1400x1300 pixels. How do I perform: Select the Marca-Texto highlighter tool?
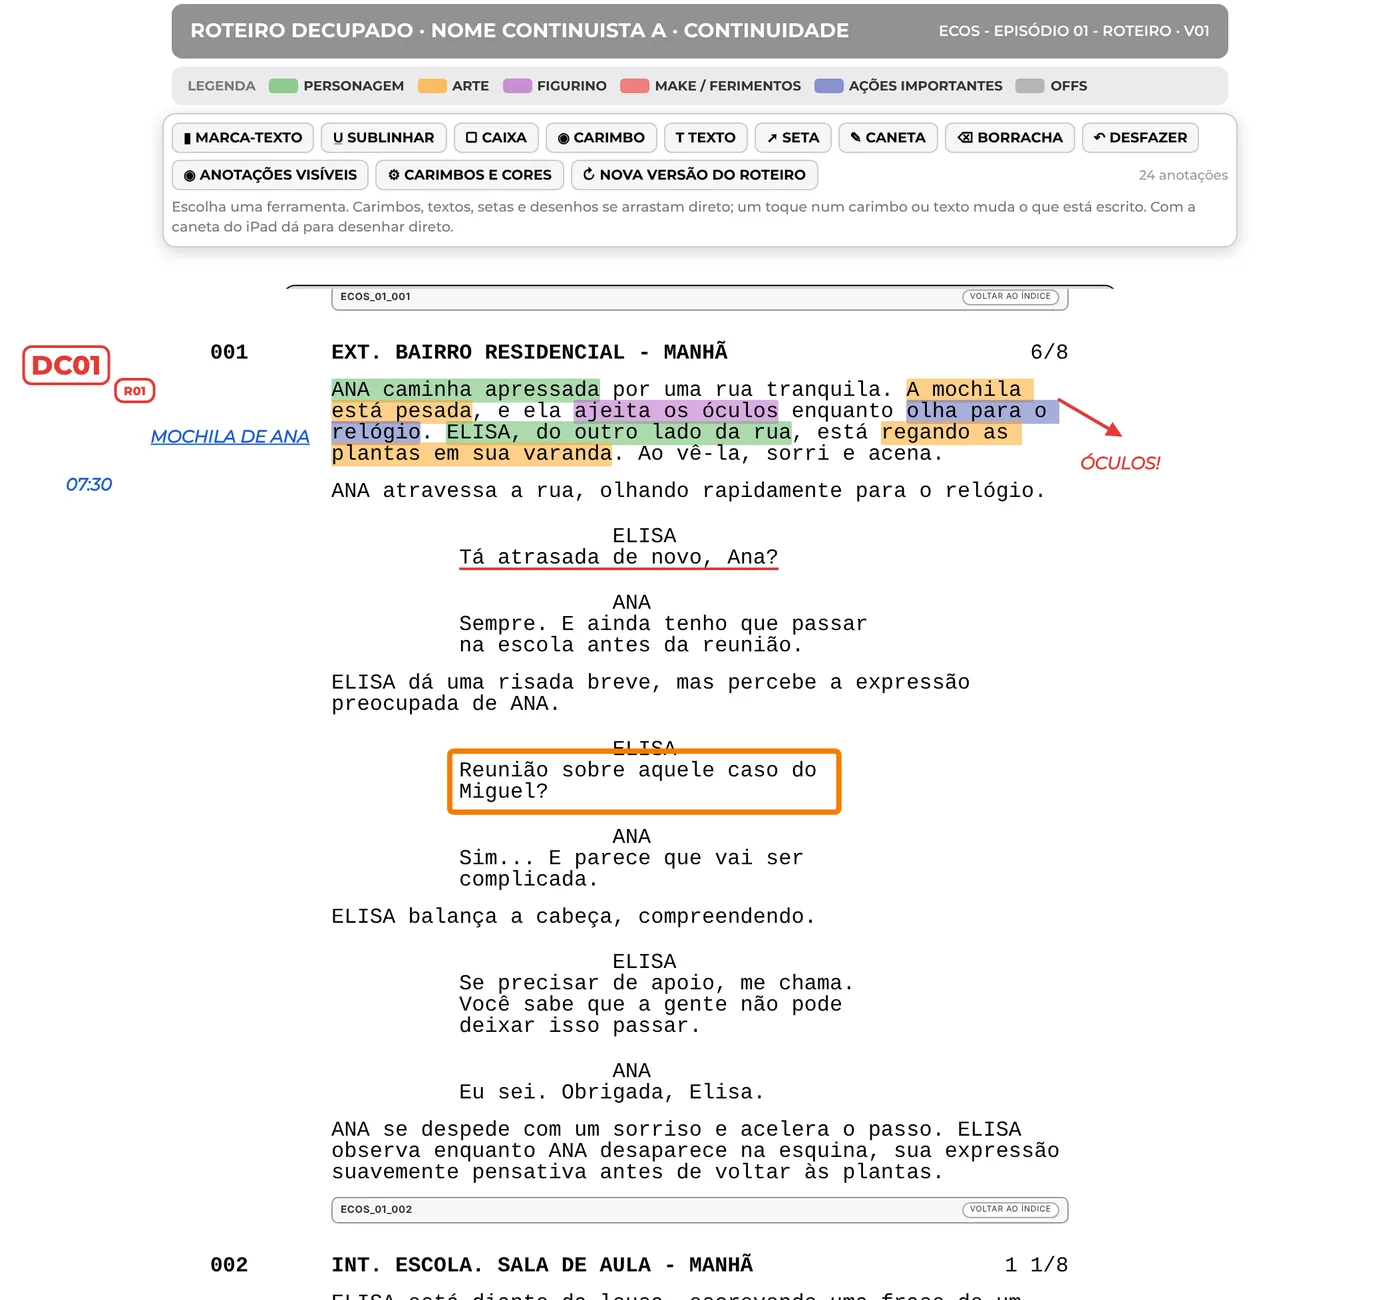[243, 137]
